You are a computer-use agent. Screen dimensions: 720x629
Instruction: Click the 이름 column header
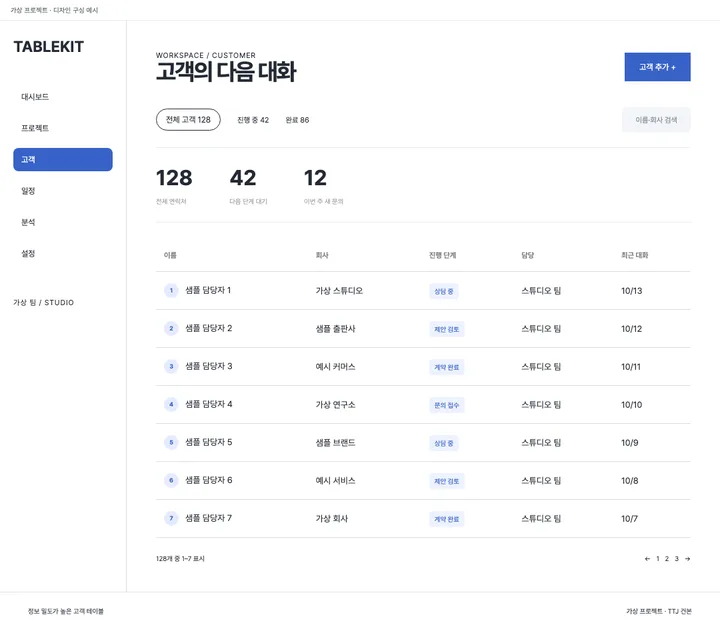tap(170, 255)
